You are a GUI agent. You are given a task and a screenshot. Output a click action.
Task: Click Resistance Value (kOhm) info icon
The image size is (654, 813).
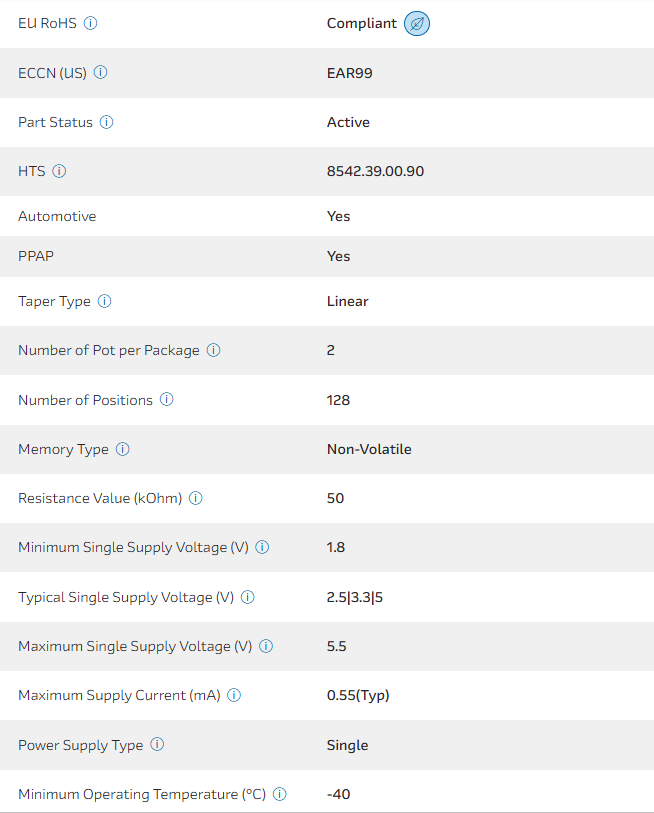pyautogui.click(x=196, y=498)
